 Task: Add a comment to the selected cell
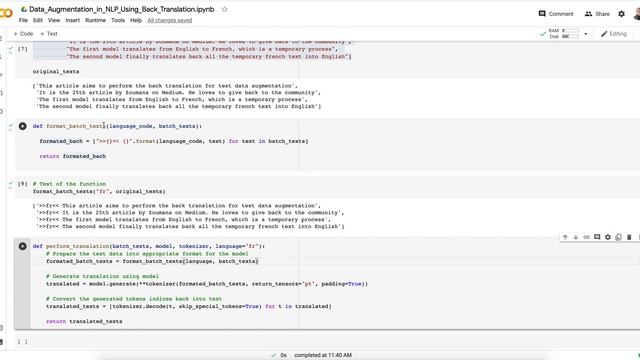click(597, 237)
